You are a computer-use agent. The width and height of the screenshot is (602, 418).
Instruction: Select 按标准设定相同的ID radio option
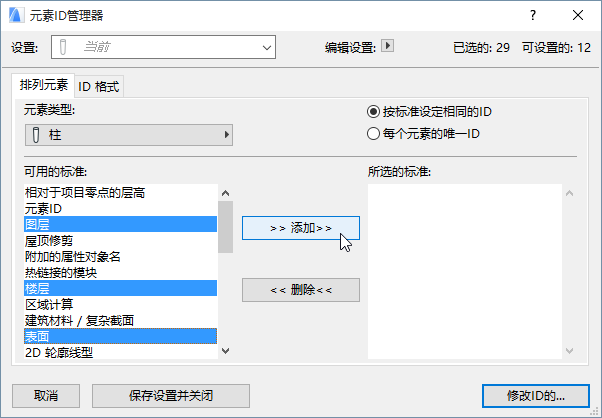374,112
